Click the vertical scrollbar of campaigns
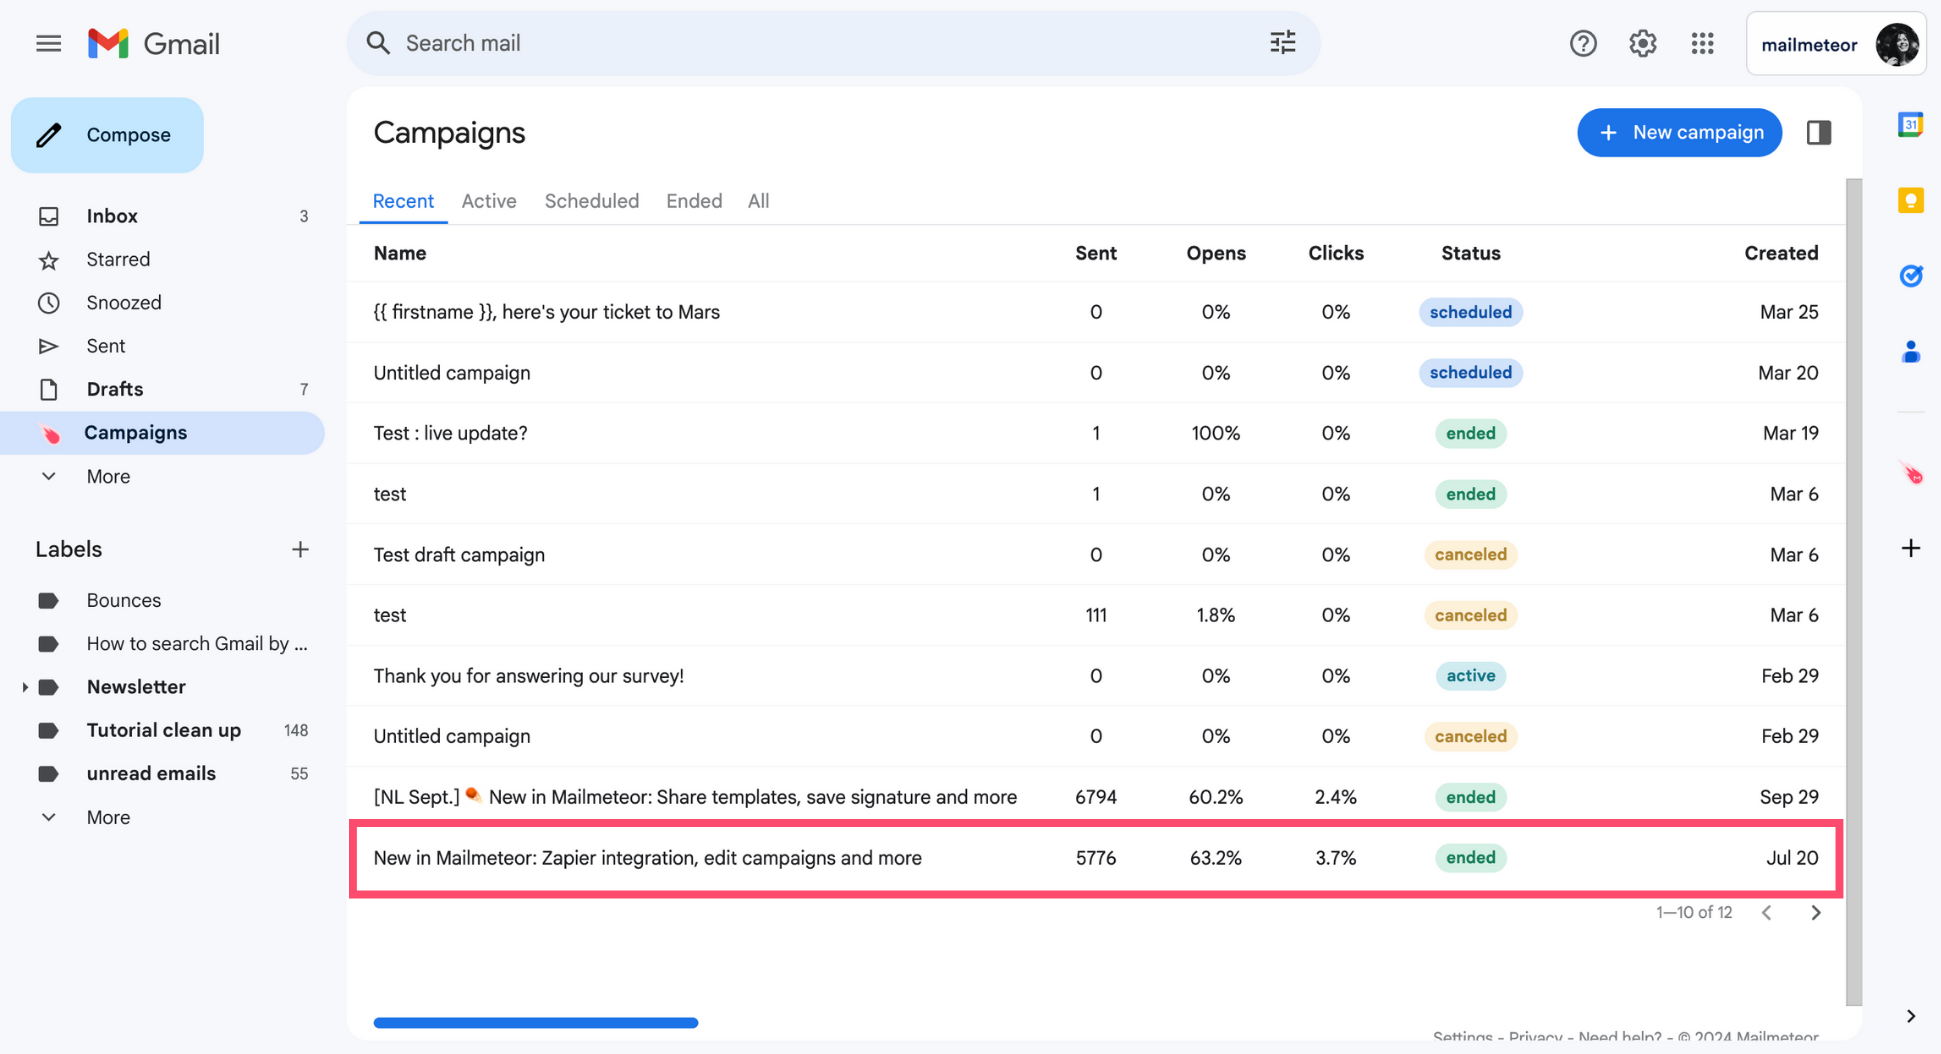 click(1853, 592)
